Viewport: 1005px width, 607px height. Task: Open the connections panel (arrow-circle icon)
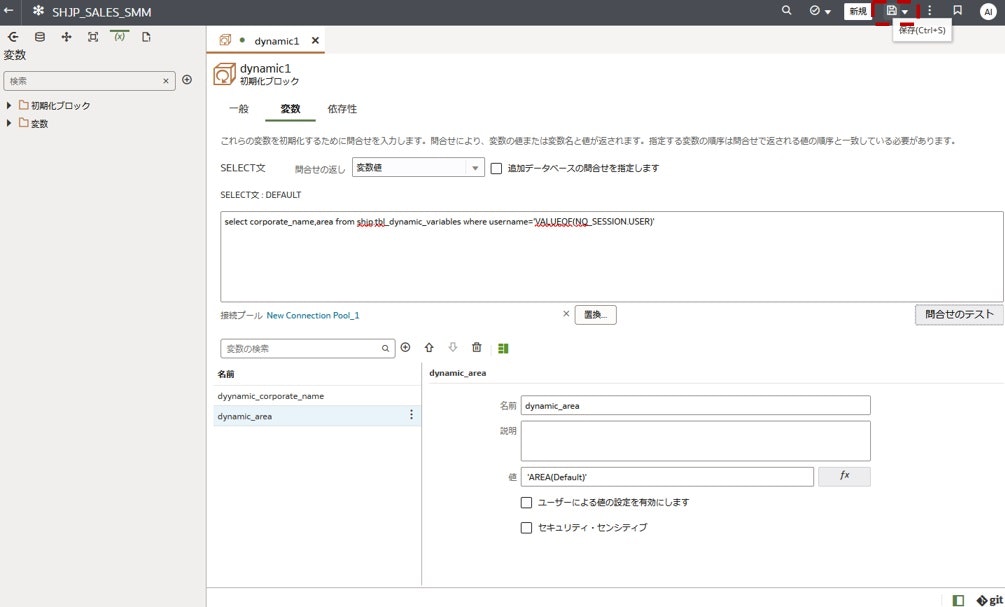coord(13,37)
